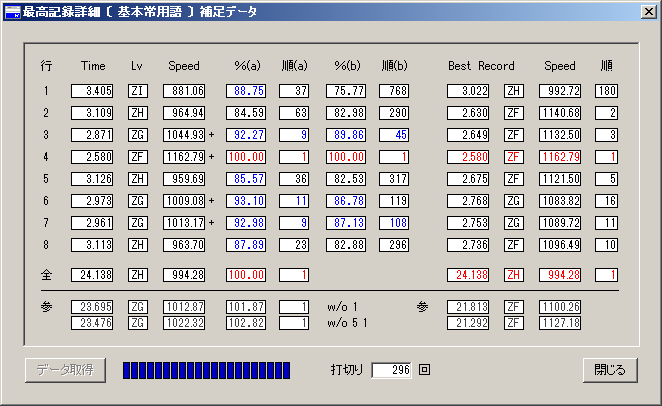The height and width of the screenshot is (406, 662).
Task: Click reference Time value 23.476
Action: (x=92, y=323)
